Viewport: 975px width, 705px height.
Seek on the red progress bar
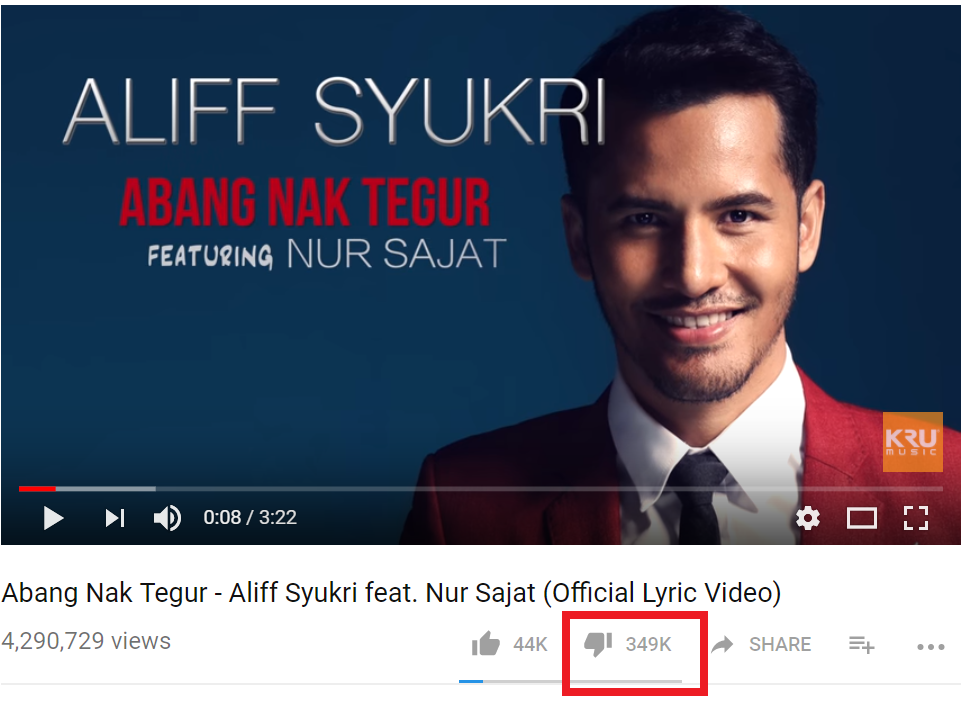click(481, 489)
